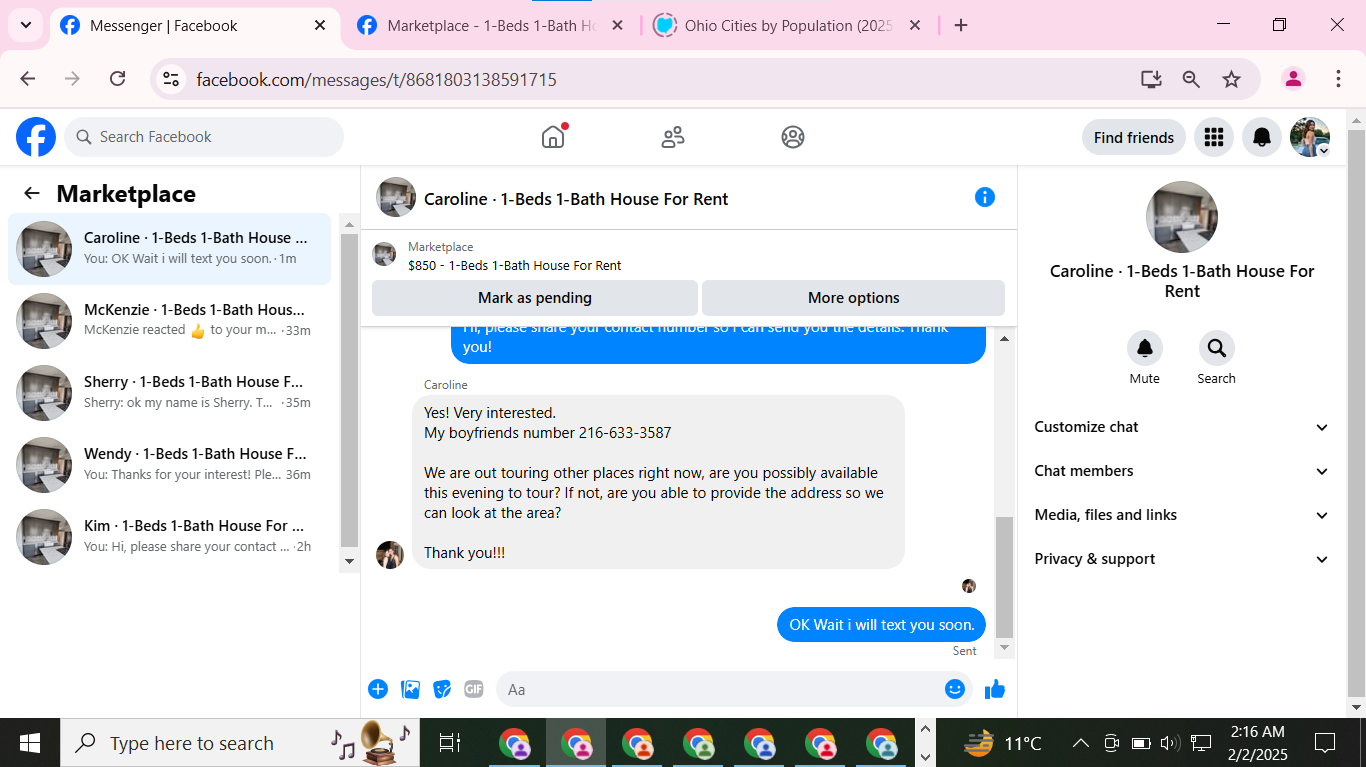Open Kim conversation in list
The width and height of the screenshot is (1366, 767).
coord(170,537)
